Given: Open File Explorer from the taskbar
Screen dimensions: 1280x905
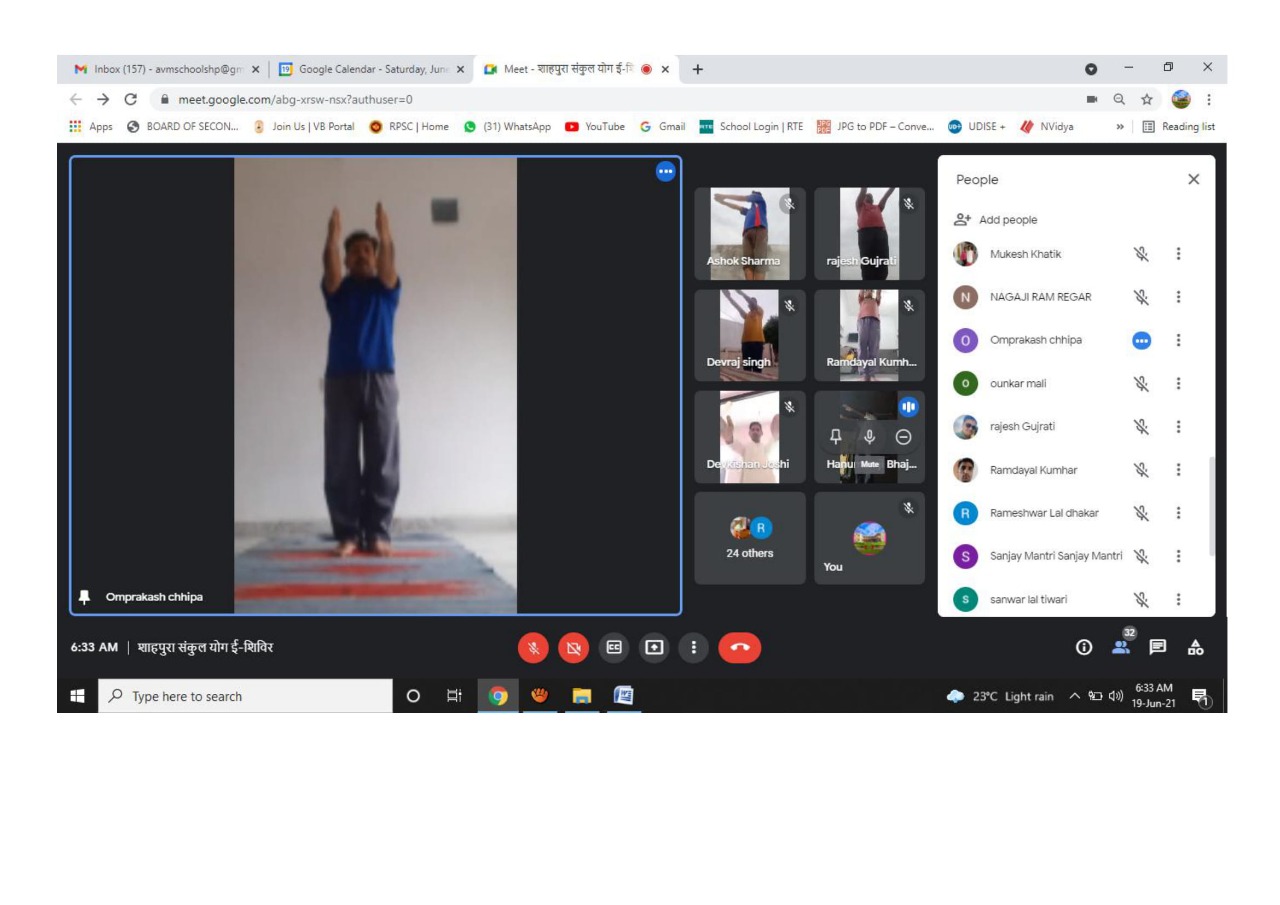Looking at the screenshot, I should tap(582, 696).
